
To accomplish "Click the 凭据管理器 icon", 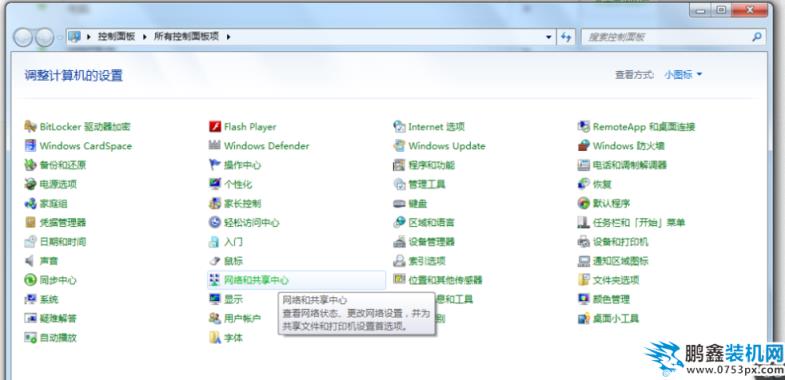I will [x=31, y=222].
